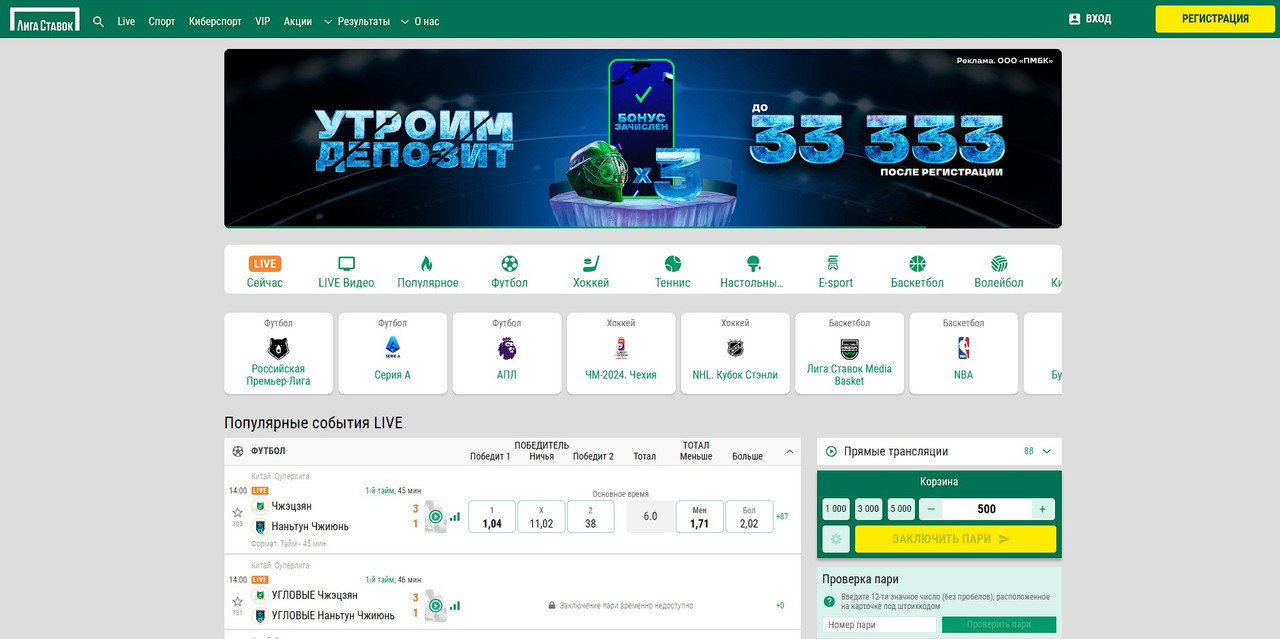
Task: Collapse the ФУТБОЛ live events section
Action: (x=789, y=452)
